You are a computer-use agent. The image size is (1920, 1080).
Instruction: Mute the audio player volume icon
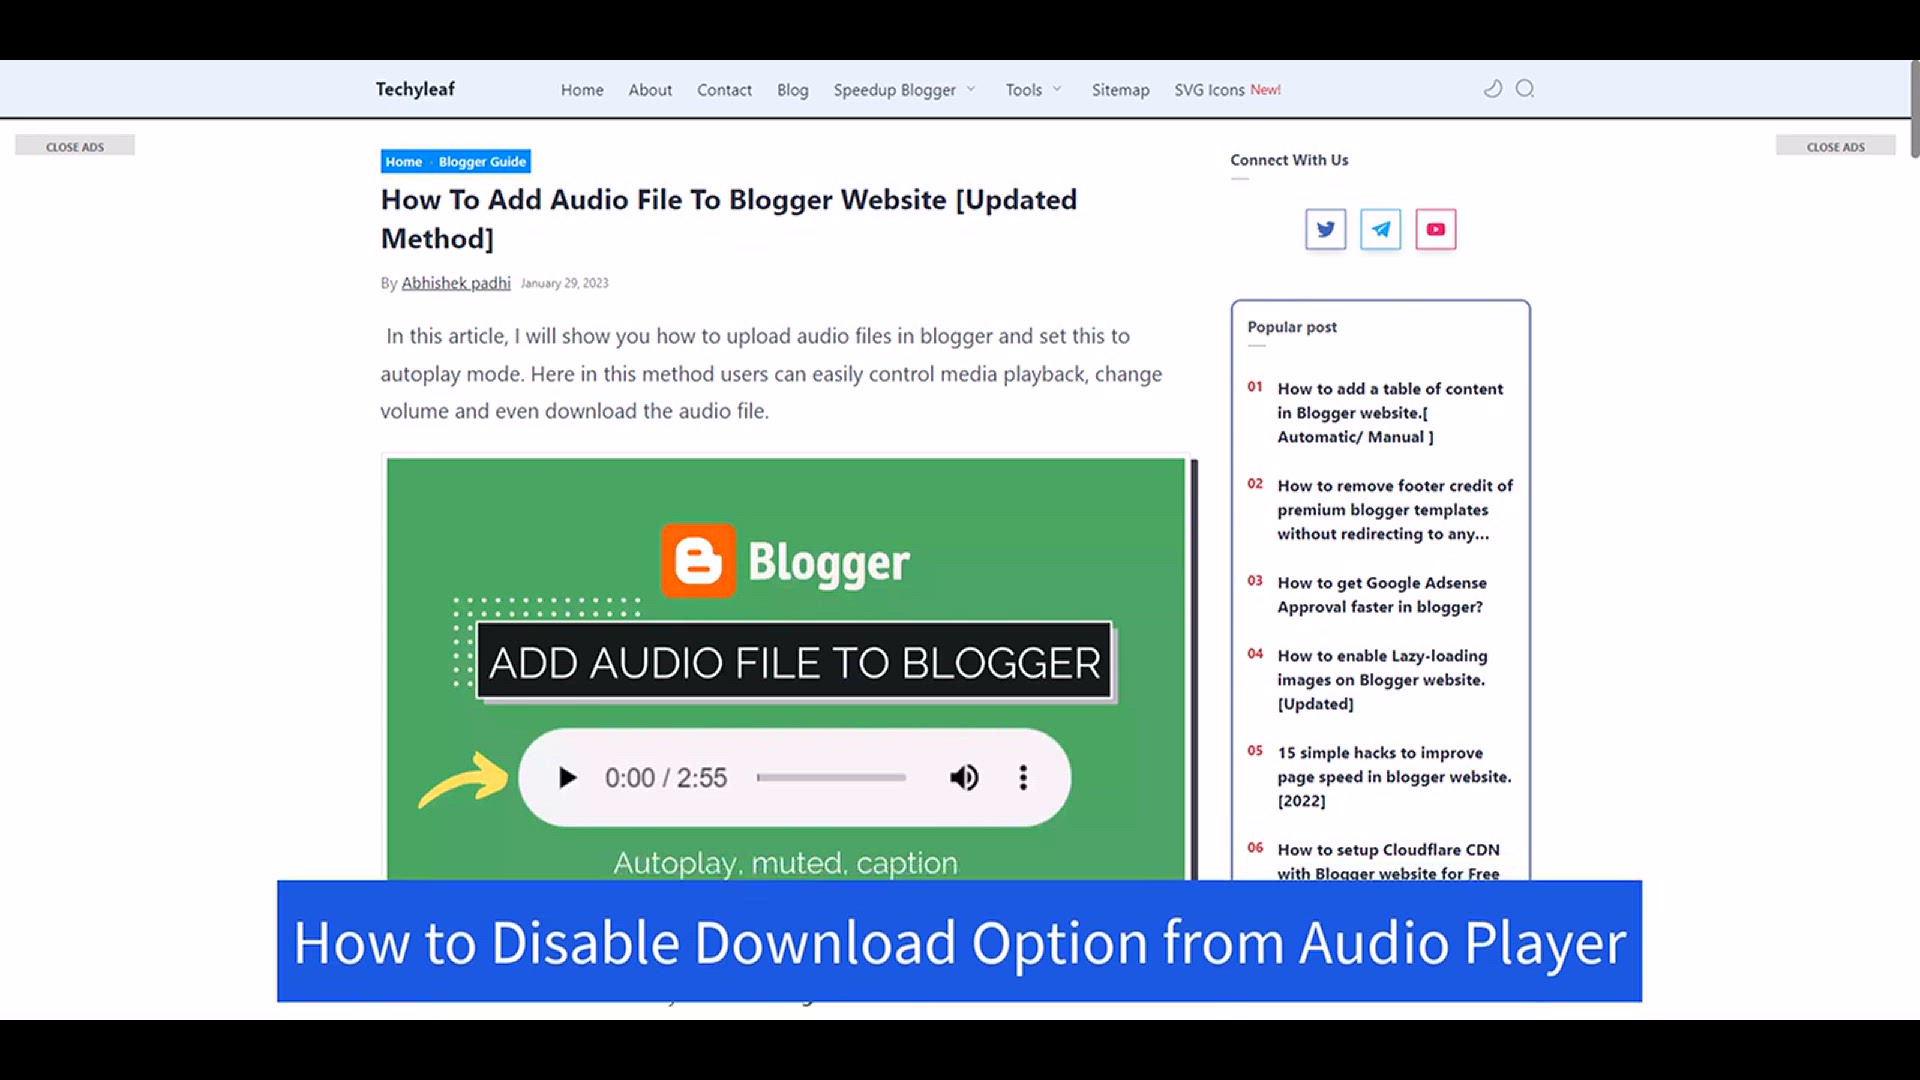pos(964,777)
